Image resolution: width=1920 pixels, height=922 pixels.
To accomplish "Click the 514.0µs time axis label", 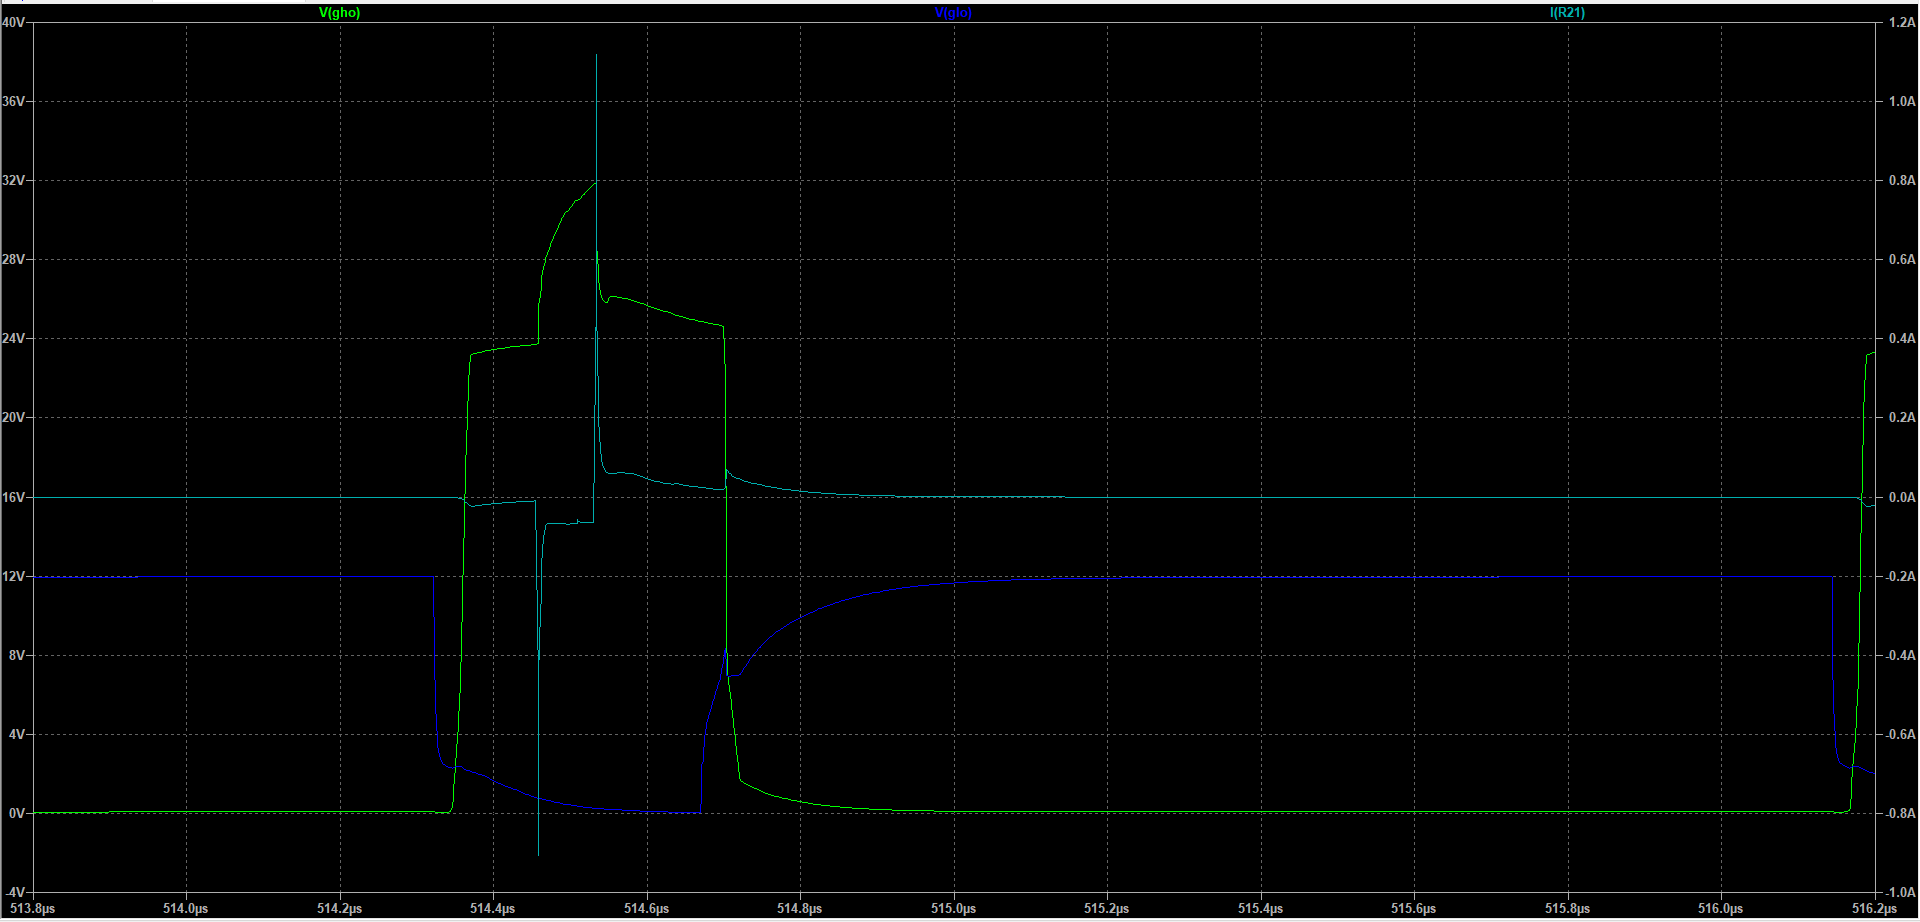I will [x=186, y=908].
